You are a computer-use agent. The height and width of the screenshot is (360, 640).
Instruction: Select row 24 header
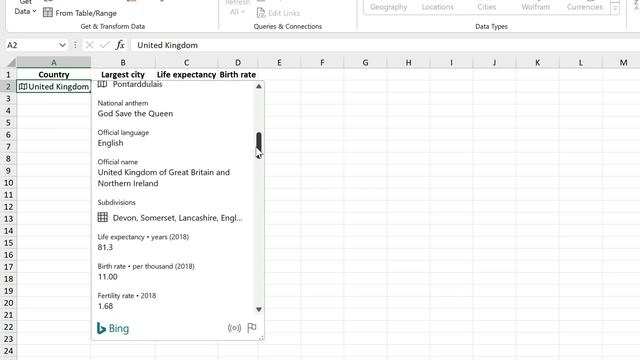8,351
